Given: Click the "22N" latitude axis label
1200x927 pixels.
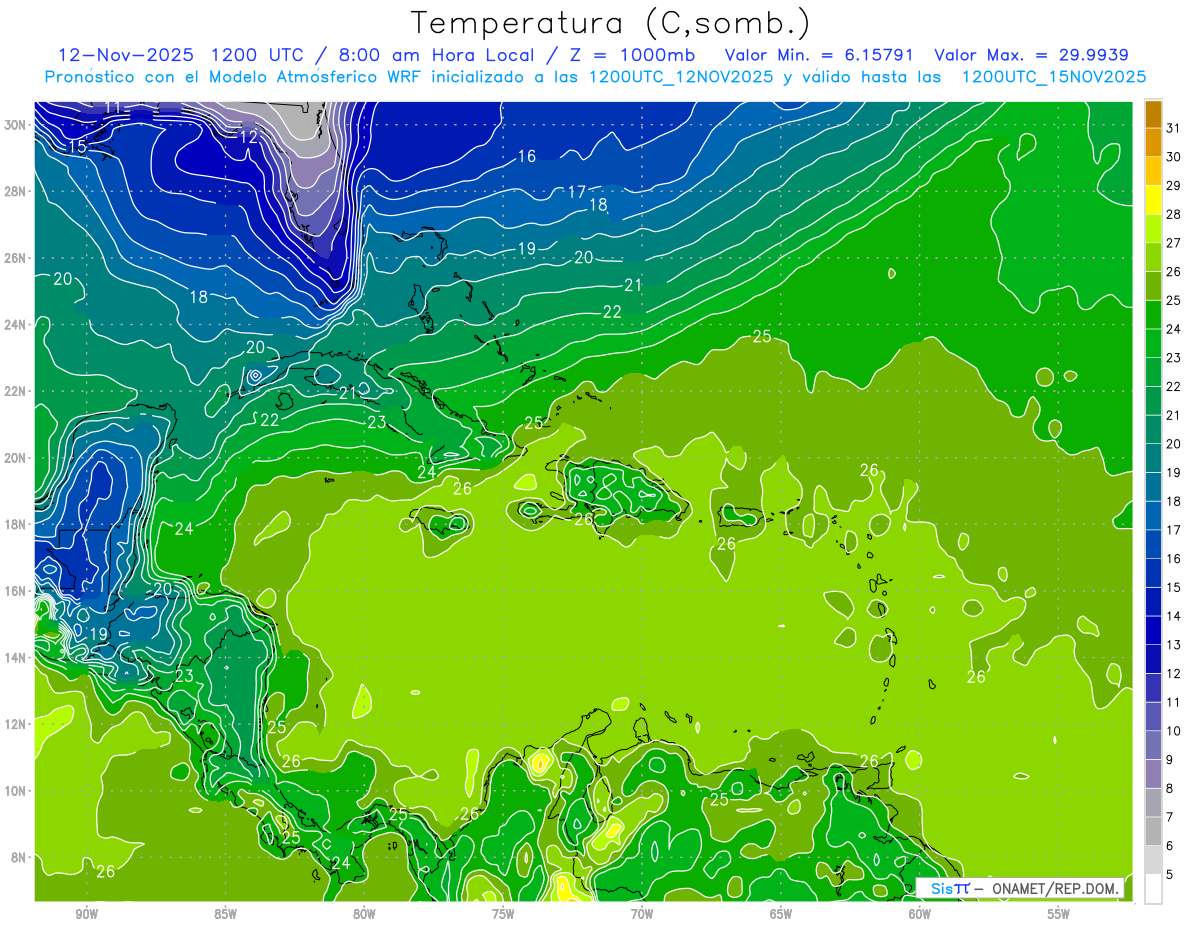Looking at the screenshot, I should click(x=15, y=391).
